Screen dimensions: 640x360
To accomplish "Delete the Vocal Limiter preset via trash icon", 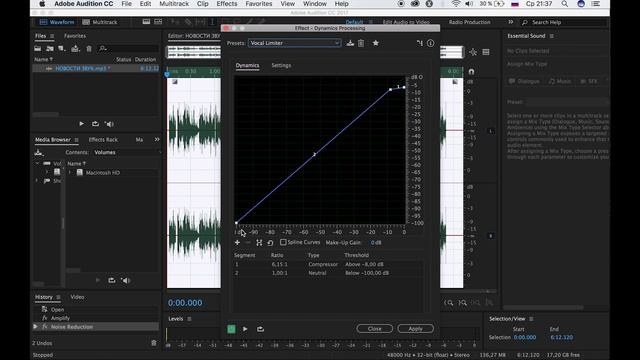I will (x=361, y=43).
